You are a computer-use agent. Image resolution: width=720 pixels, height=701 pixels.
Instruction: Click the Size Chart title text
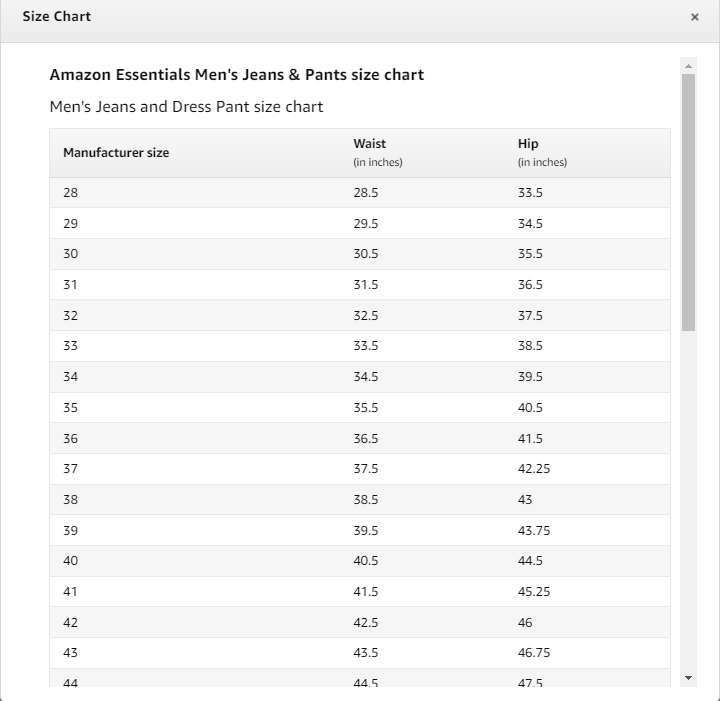pyautogui.click(x=56, y=17)
